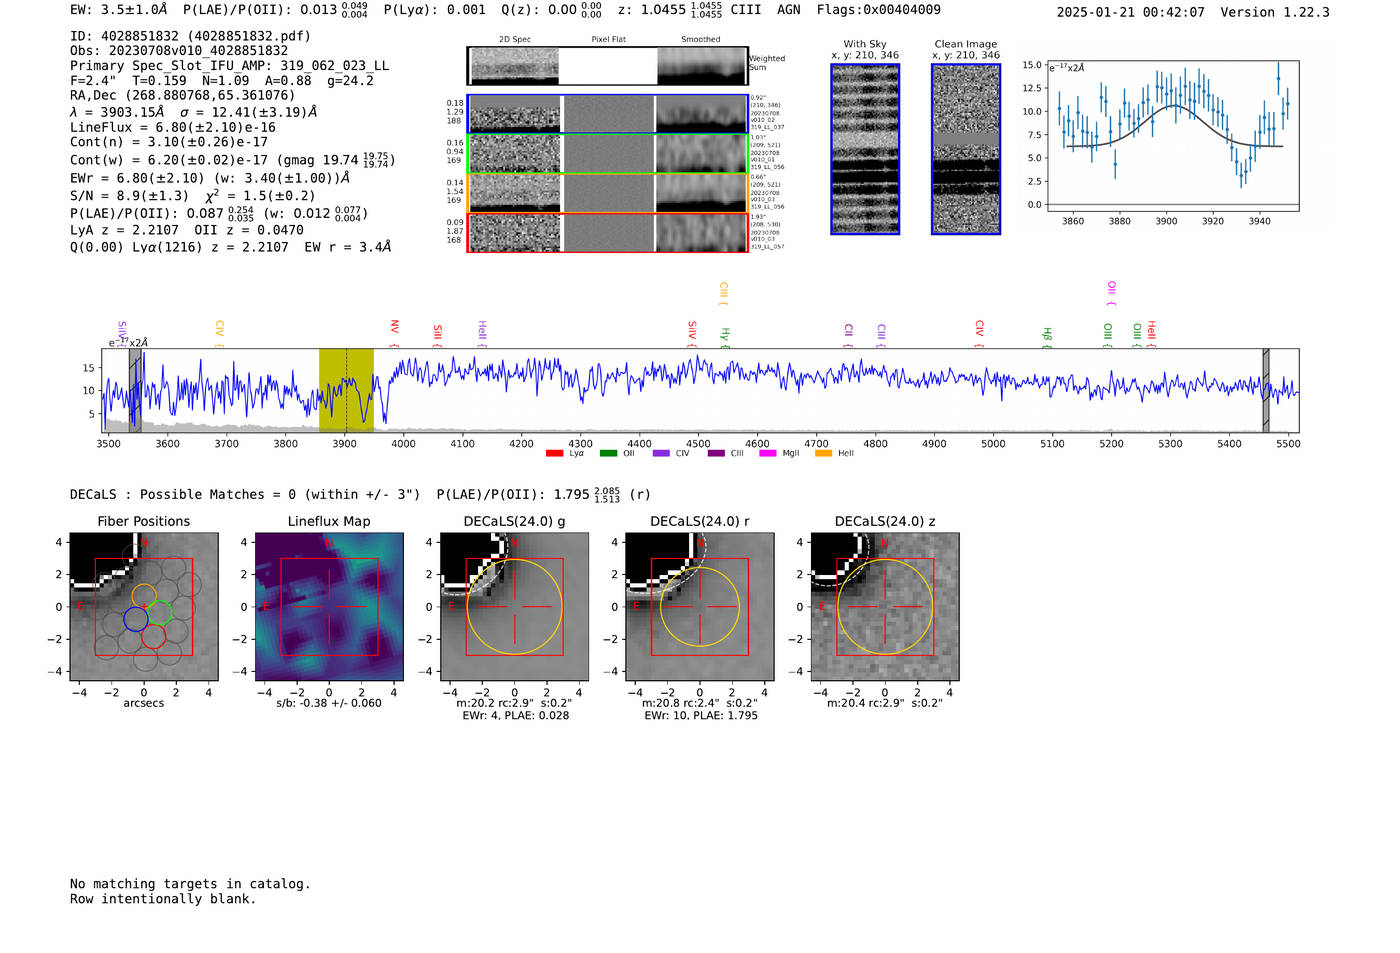Image resolution: width=1400 pixels, height=953 pixels.
Task: Click the LyA z = 2.2107 line
Action: point(187,230)
